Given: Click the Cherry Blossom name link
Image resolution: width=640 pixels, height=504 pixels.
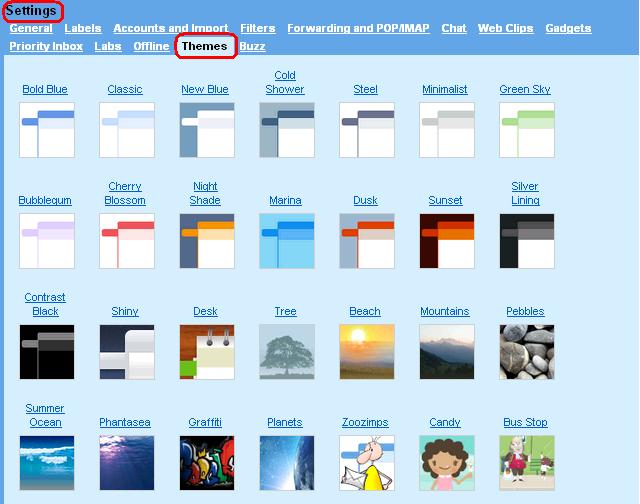Looking at the screenshot, I should [x=125, y=193].
